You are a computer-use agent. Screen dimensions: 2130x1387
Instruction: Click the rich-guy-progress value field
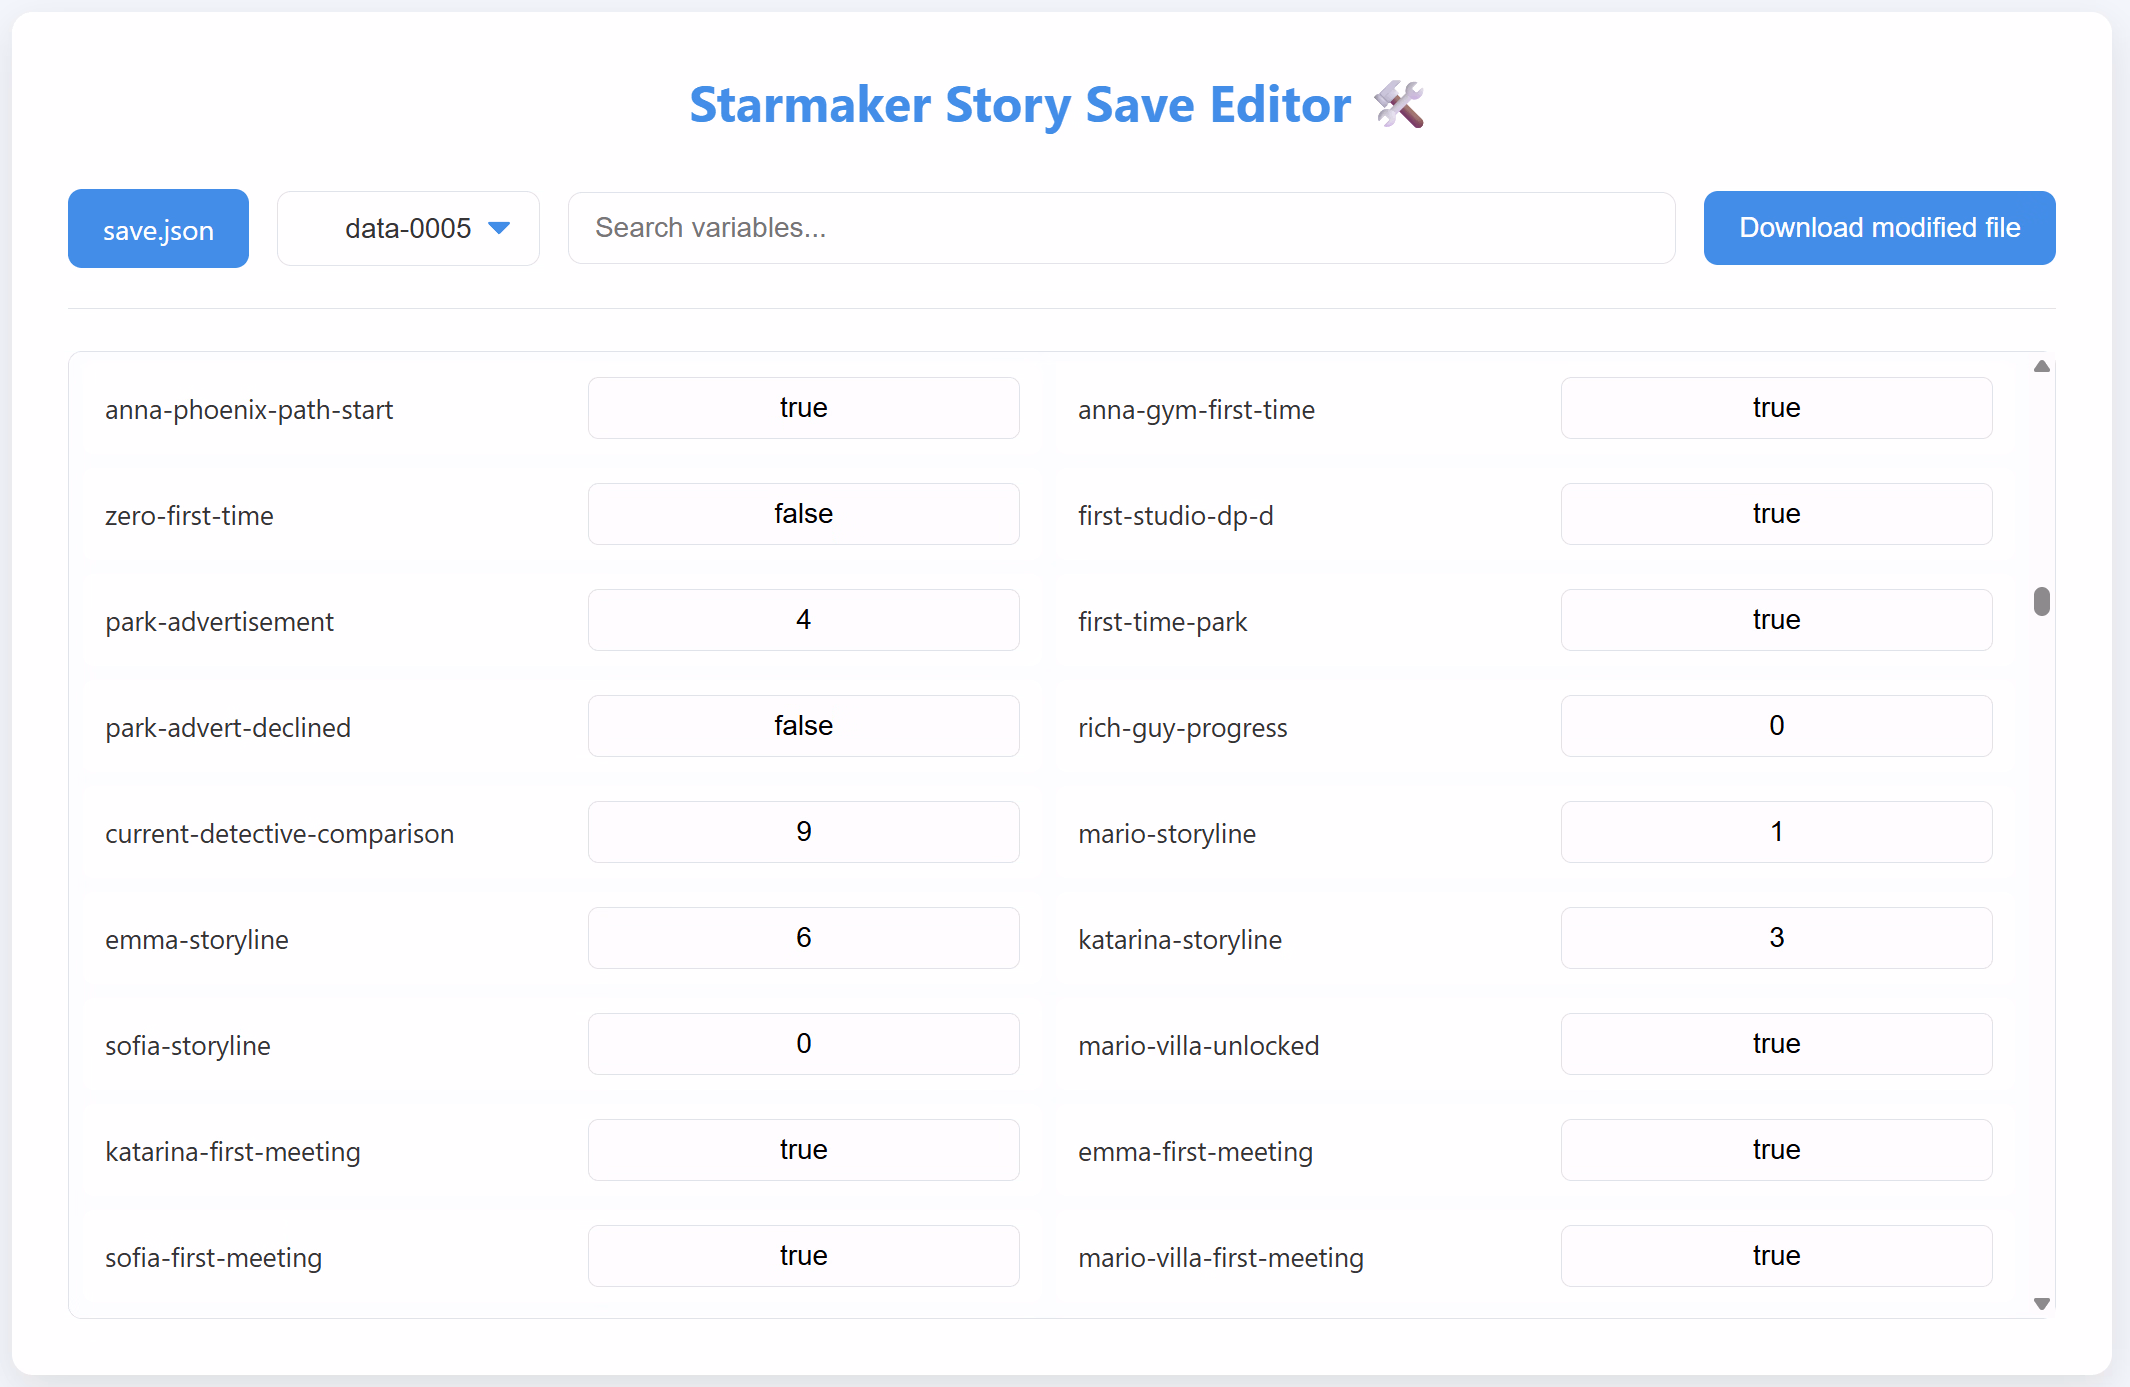click(1776, 726)
